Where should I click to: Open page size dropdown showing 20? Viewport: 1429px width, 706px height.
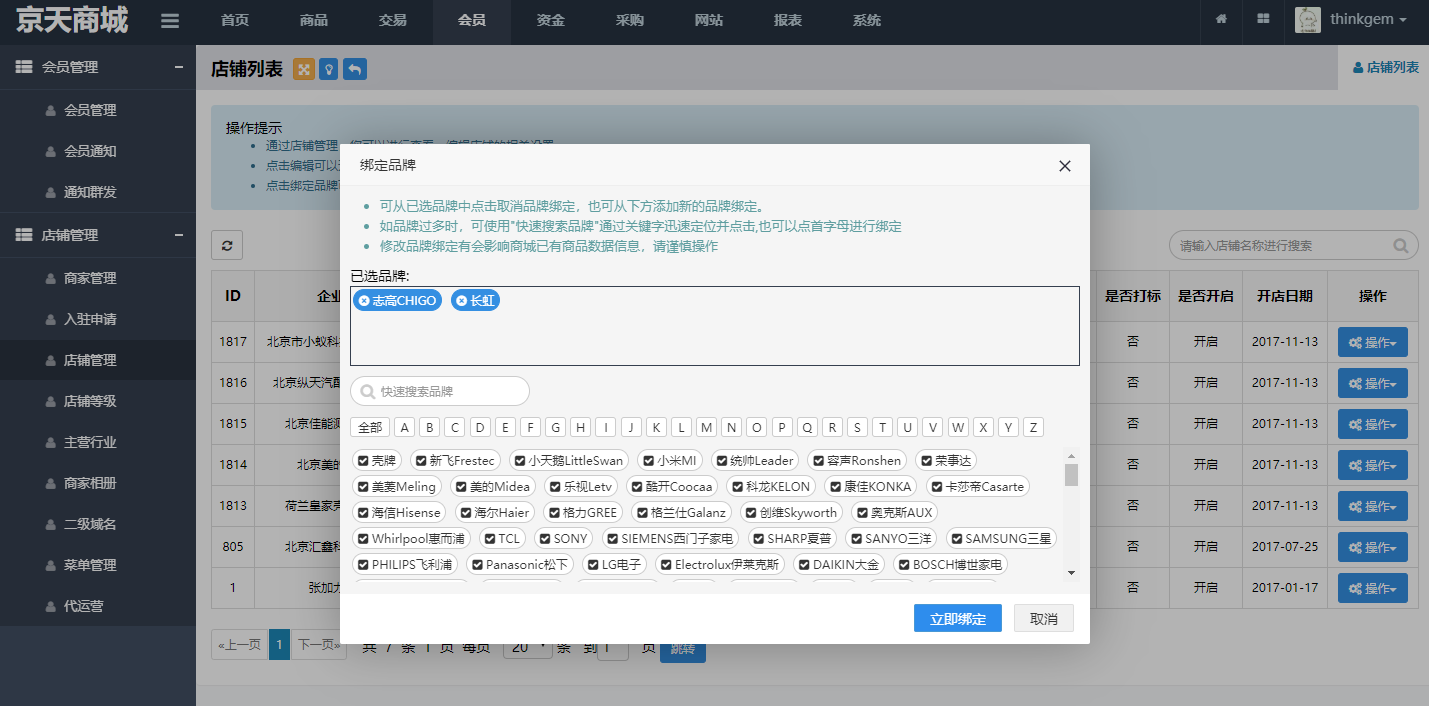tap(529, 647)
